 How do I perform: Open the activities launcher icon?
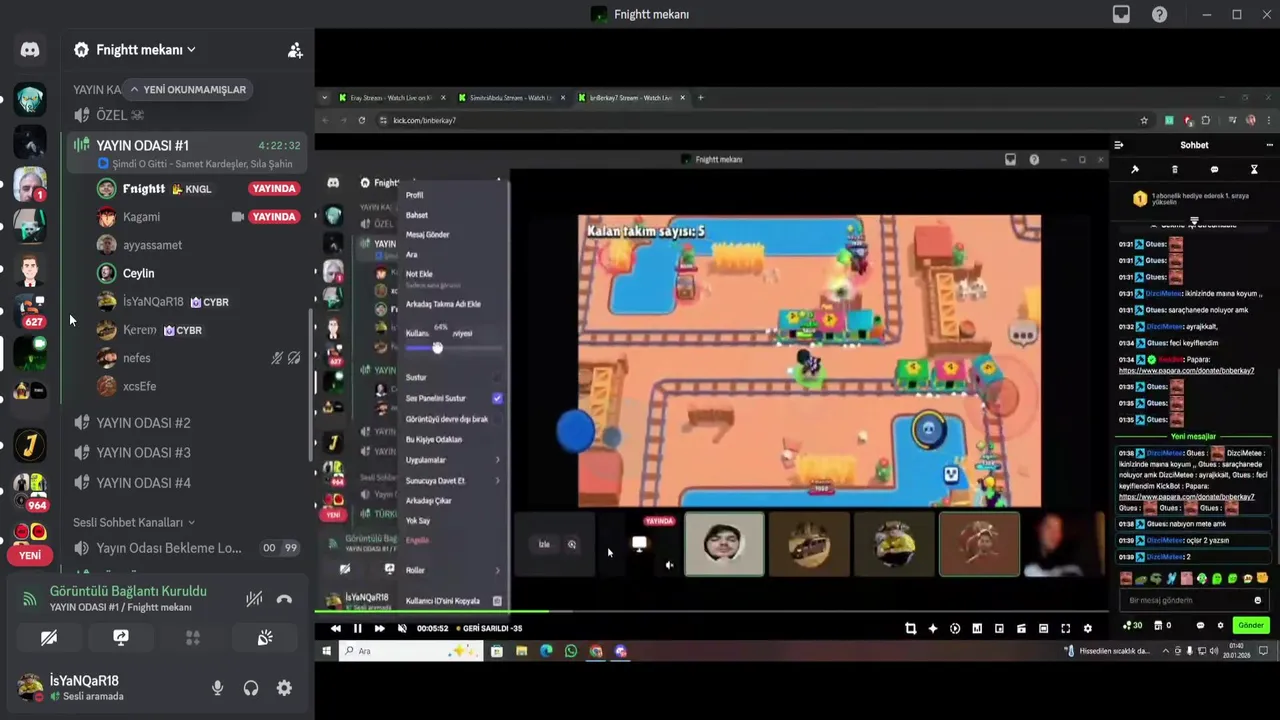pos(193,637)
